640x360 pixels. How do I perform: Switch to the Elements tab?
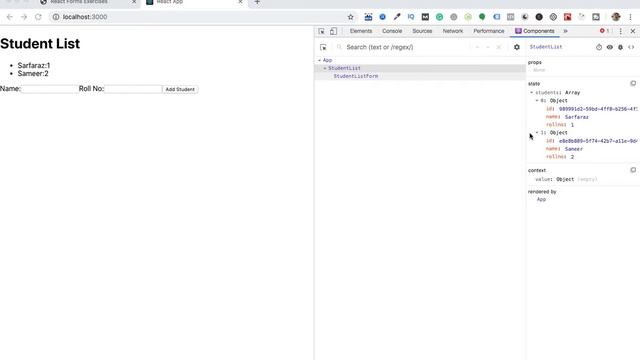point(361,31)
